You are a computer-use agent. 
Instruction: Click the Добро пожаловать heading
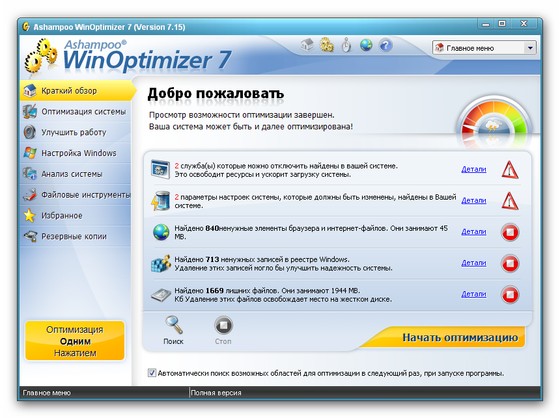pos(216,94)
